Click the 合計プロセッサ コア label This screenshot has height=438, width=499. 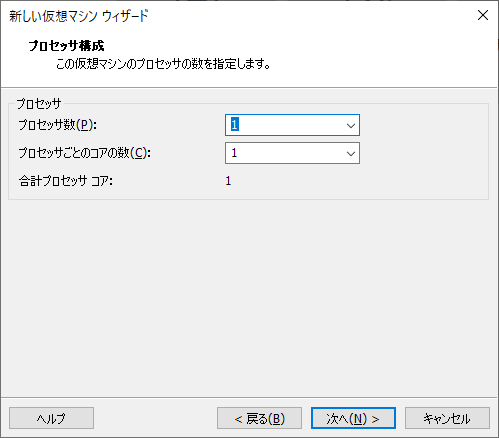coord(66,181)
